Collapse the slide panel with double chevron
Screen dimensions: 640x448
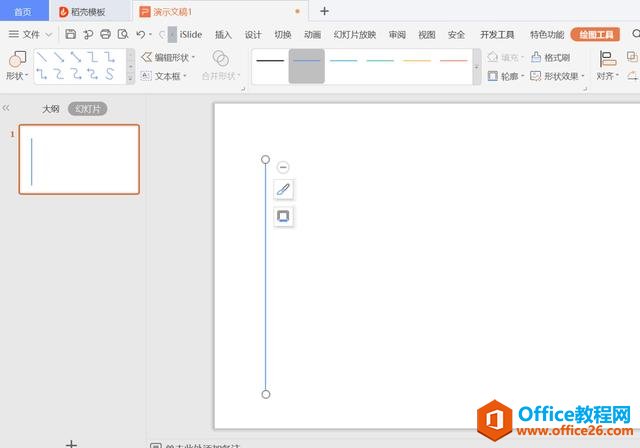[x=6, y=108]
